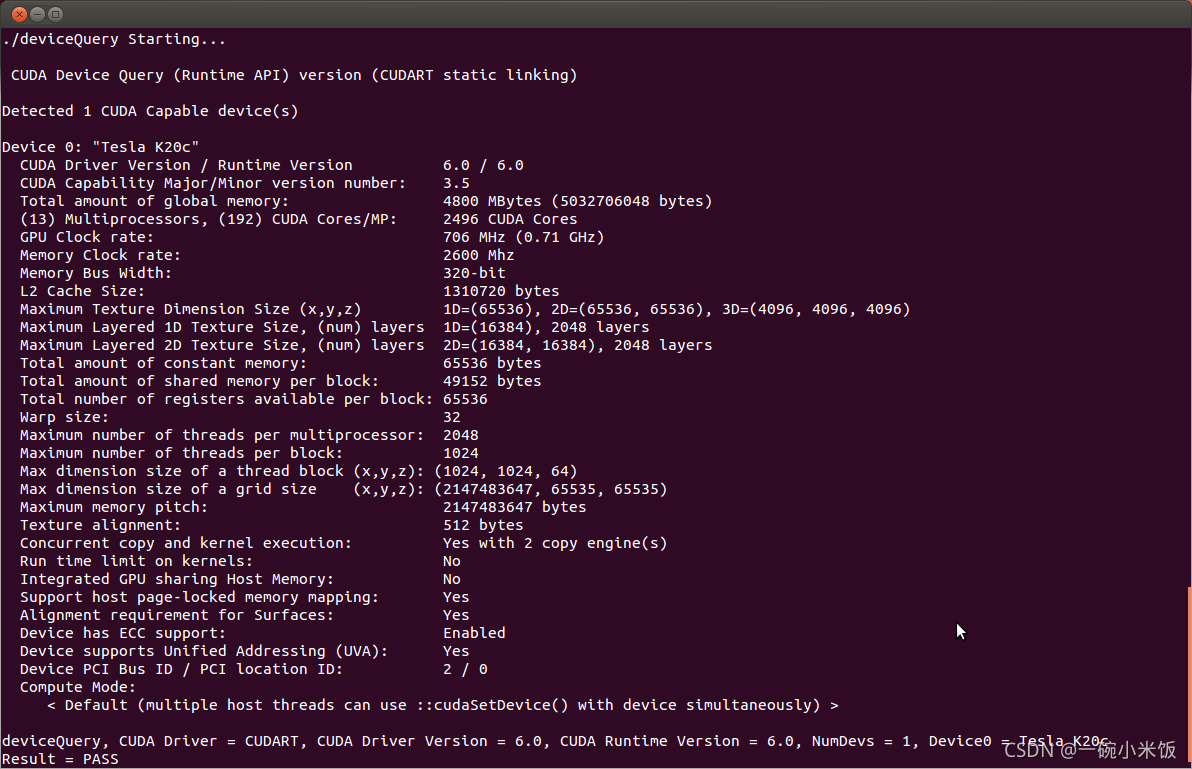Click the "Yes with 2 copy engine(s)" value
Viewport: 1192px width, 769px height.
click(x=555, y=543)
